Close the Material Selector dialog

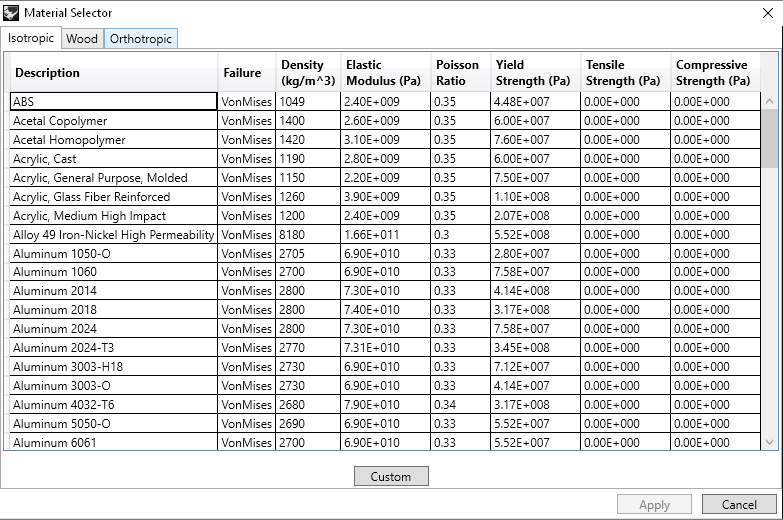coord(768,13)
